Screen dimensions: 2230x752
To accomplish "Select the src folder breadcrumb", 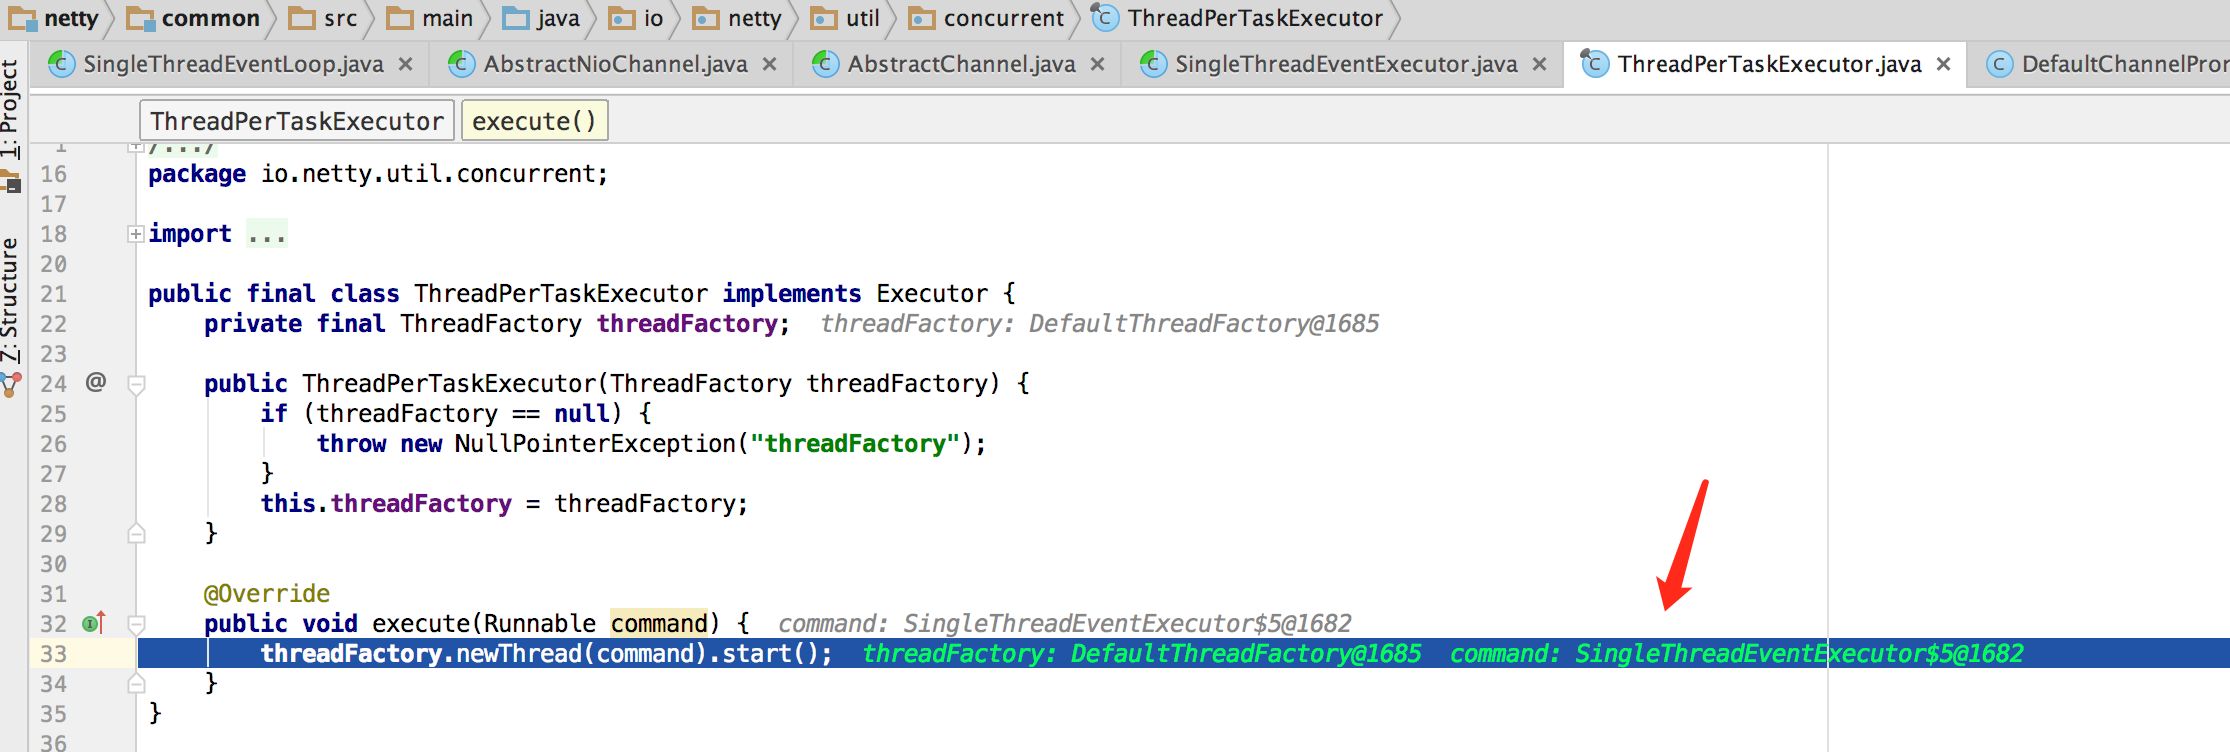I will (323, 18).
